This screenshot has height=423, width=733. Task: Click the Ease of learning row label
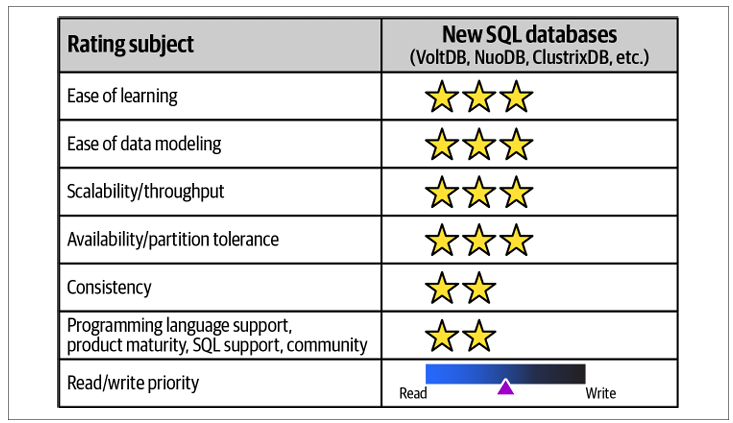(x=122, y=96)
